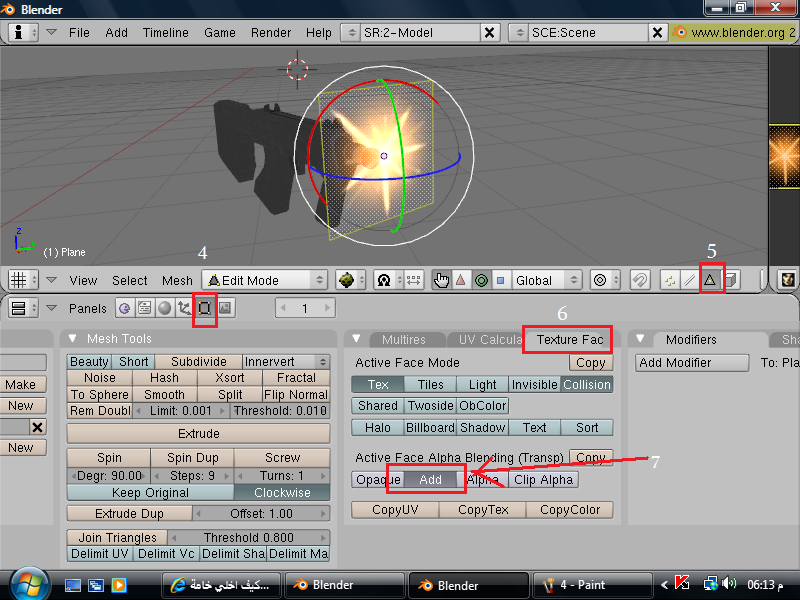
Task: Toggle move object centers only icon
Action: 414,280
